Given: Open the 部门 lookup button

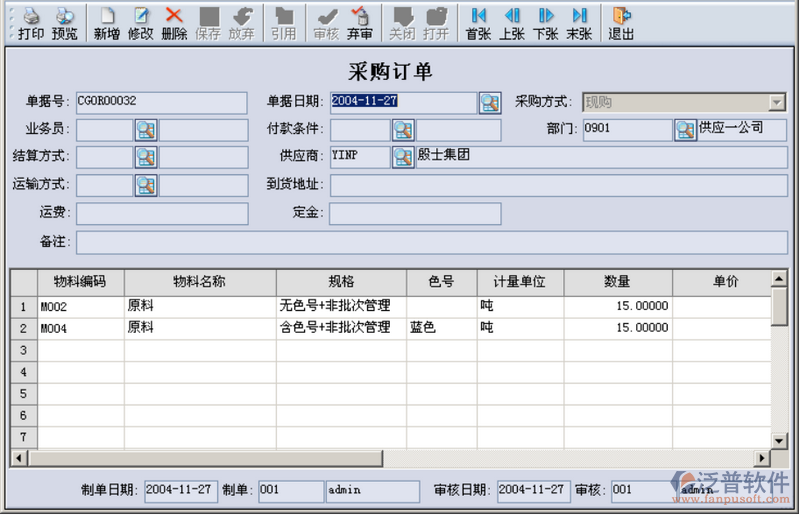Looking at the screenshot, I should pos(685,129).
